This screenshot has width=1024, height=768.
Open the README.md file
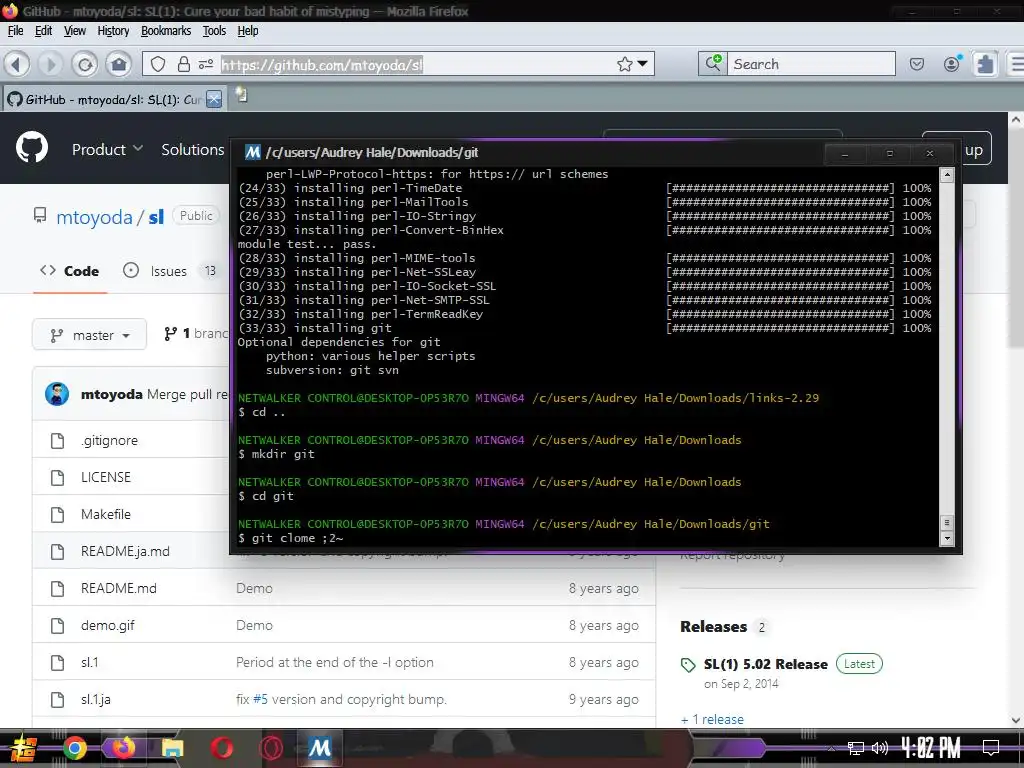pyautogui.click(x=119, y=588)
